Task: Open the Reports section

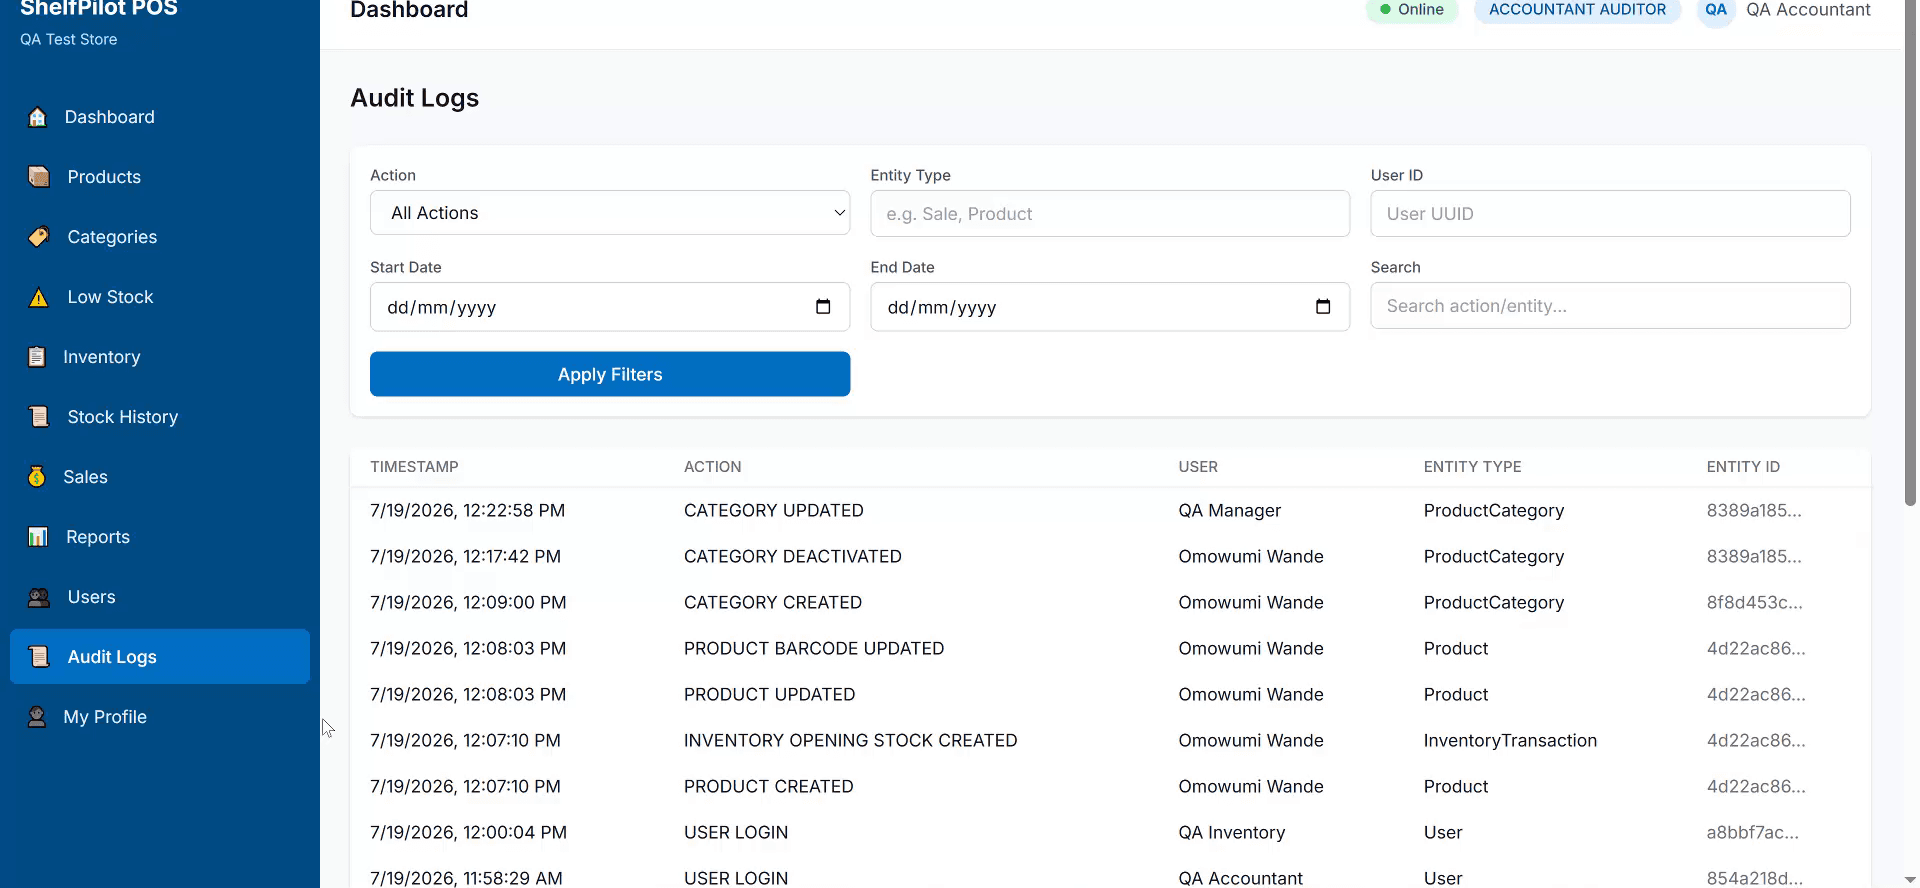Action: 160,537
